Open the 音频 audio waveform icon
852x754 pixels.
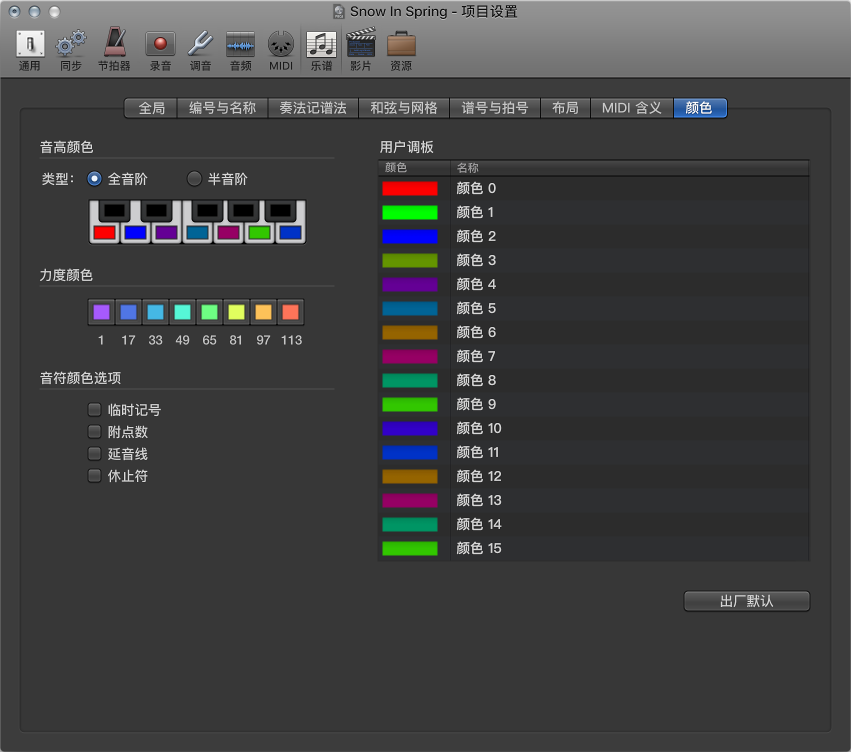pyautogui.click(x=240, y=45)
